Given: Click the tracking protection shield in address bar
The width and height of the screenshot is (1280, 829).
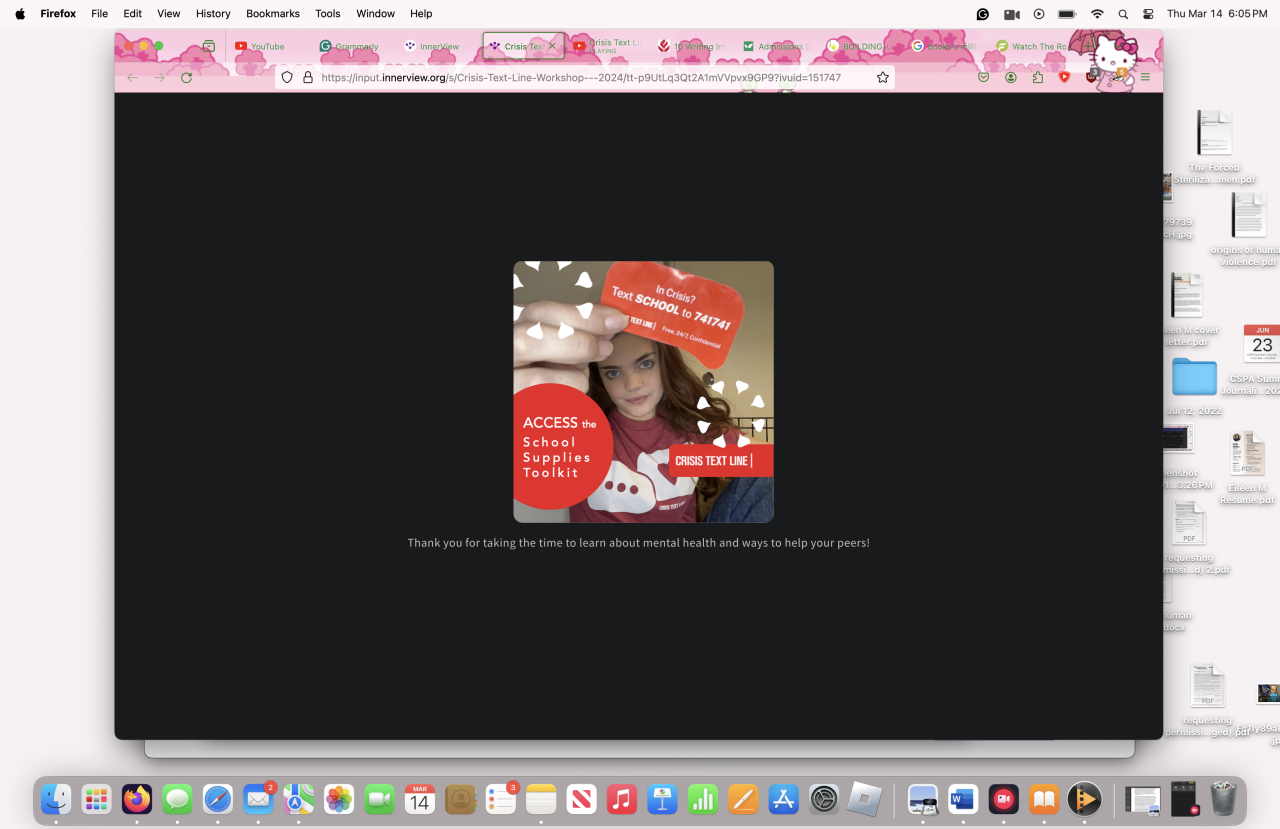Looking at the screenshot, I should pos(287,77).
